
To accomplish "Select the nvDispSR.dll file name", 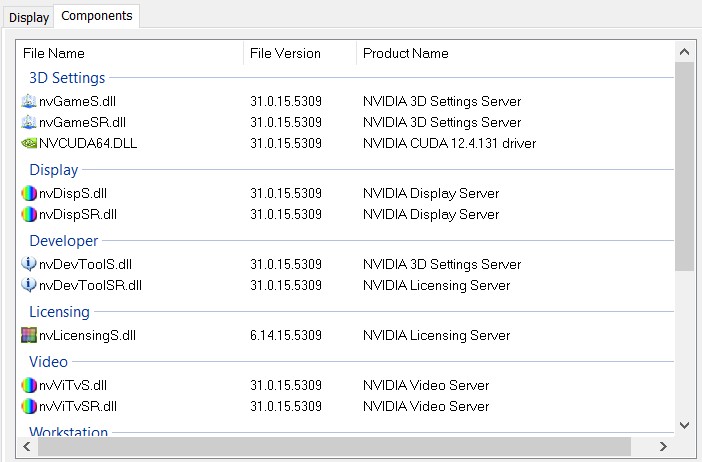I will click(78, 214).
